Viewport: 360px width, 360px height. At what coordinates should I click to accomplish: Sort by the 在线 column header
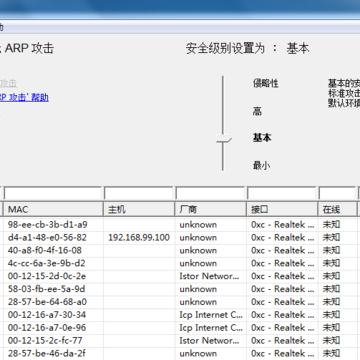[x=337, y=209]
